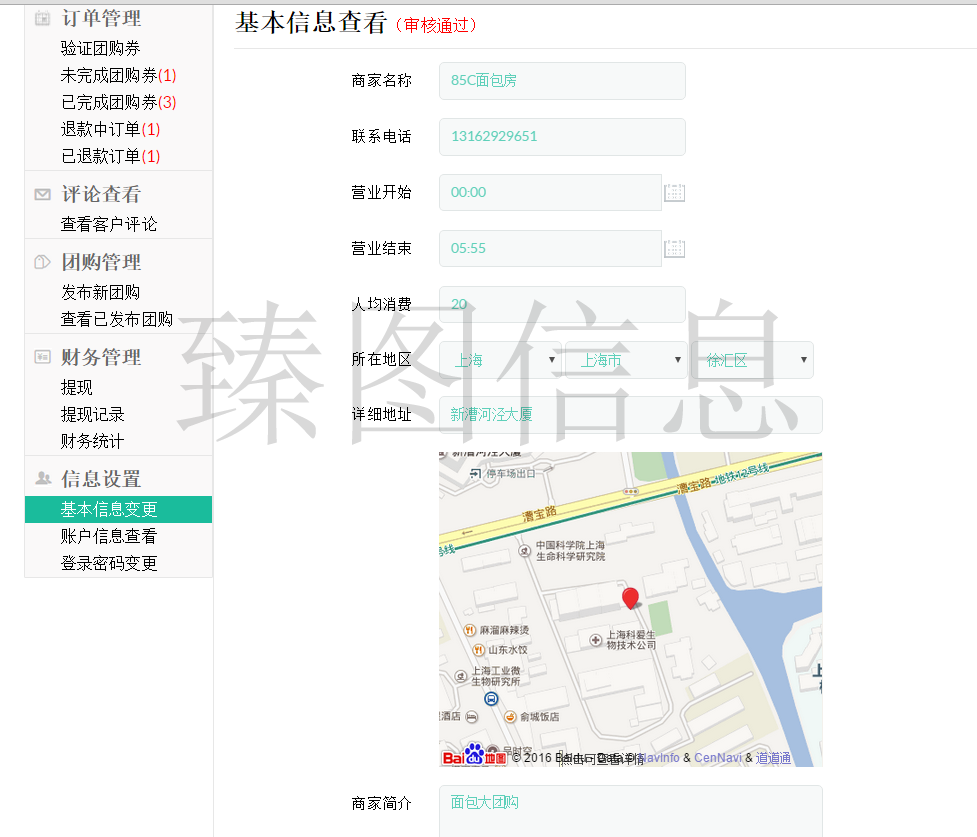Click the NavInfo map attribution link
The image size is (977, 837).
point(659,758)
